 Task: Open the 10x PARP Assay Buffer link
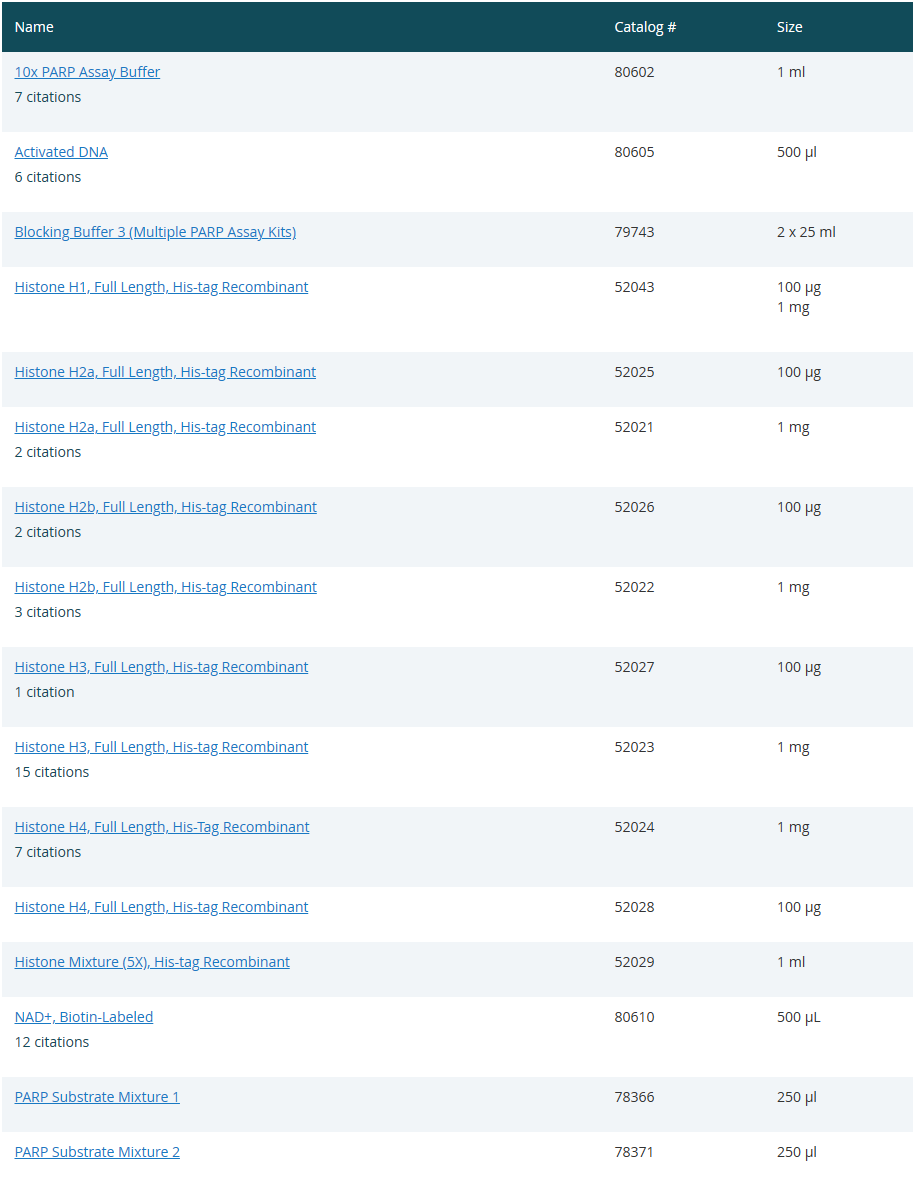pyautogui.click(x=87, y=72)
